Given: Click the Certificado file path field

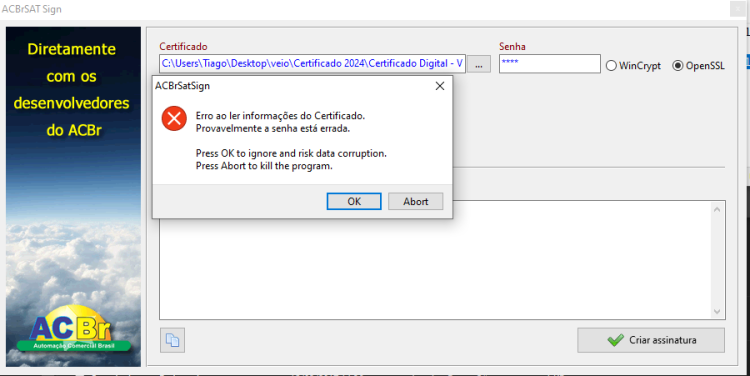Looking at the screenshot, I should click(312, 64).
